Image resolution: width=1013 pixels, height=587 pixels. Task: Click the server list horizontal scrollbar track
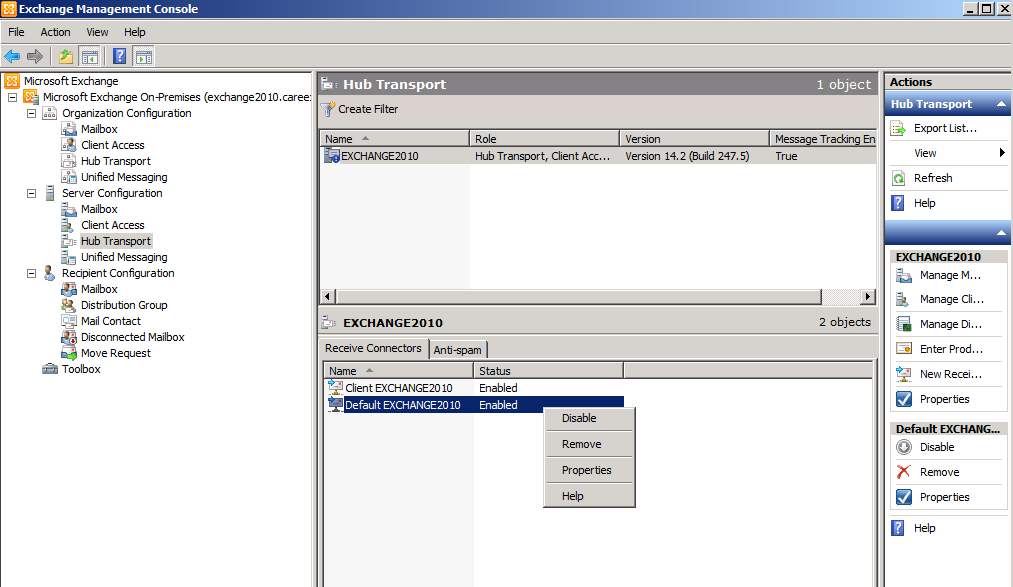tap(841, 296)
